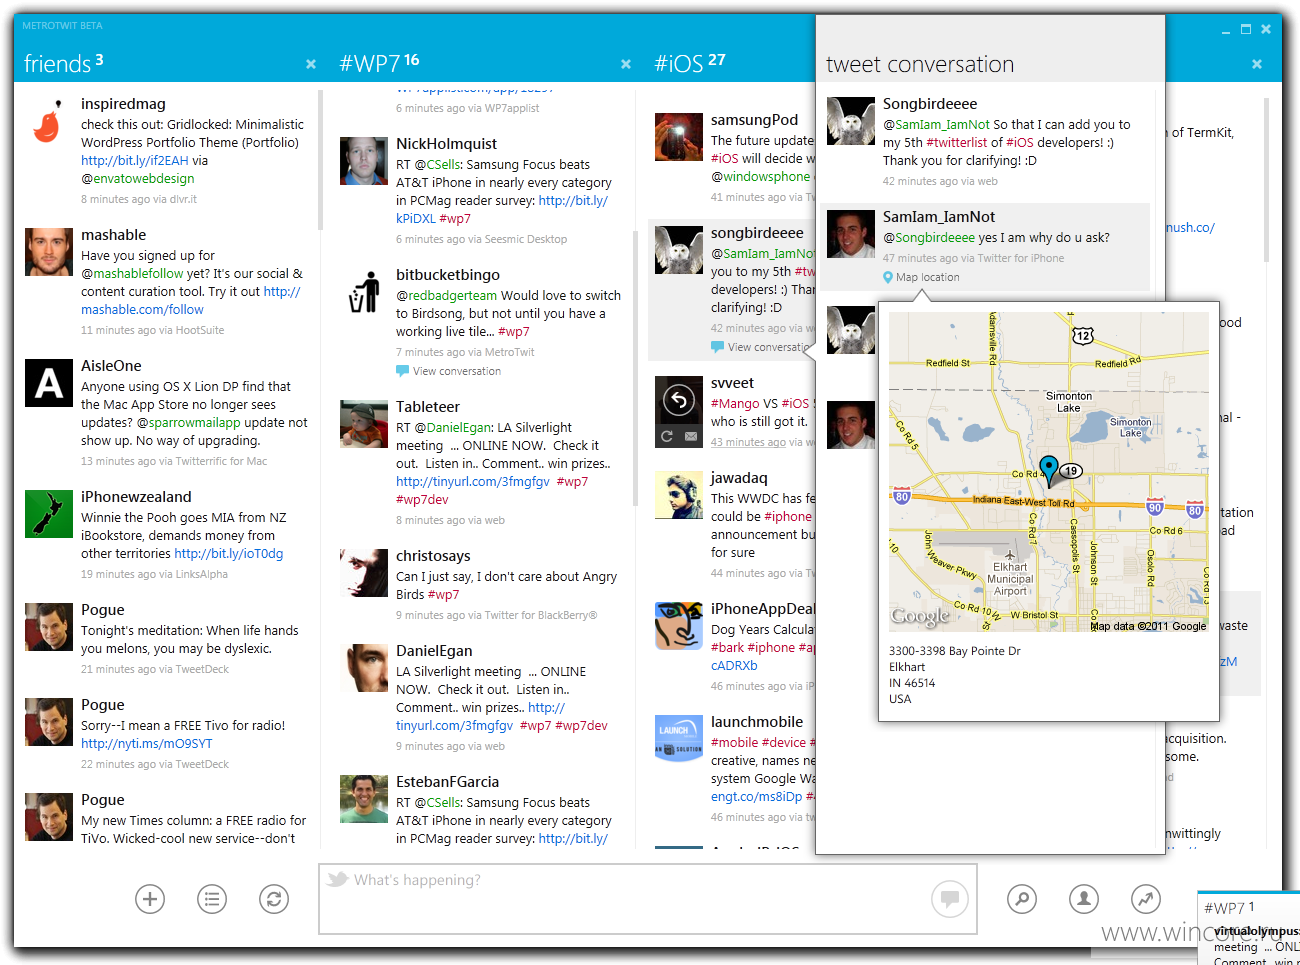Click the friends column scrollbar
This screenshot has width=1300, height=965.
click(x=320, y=160)
